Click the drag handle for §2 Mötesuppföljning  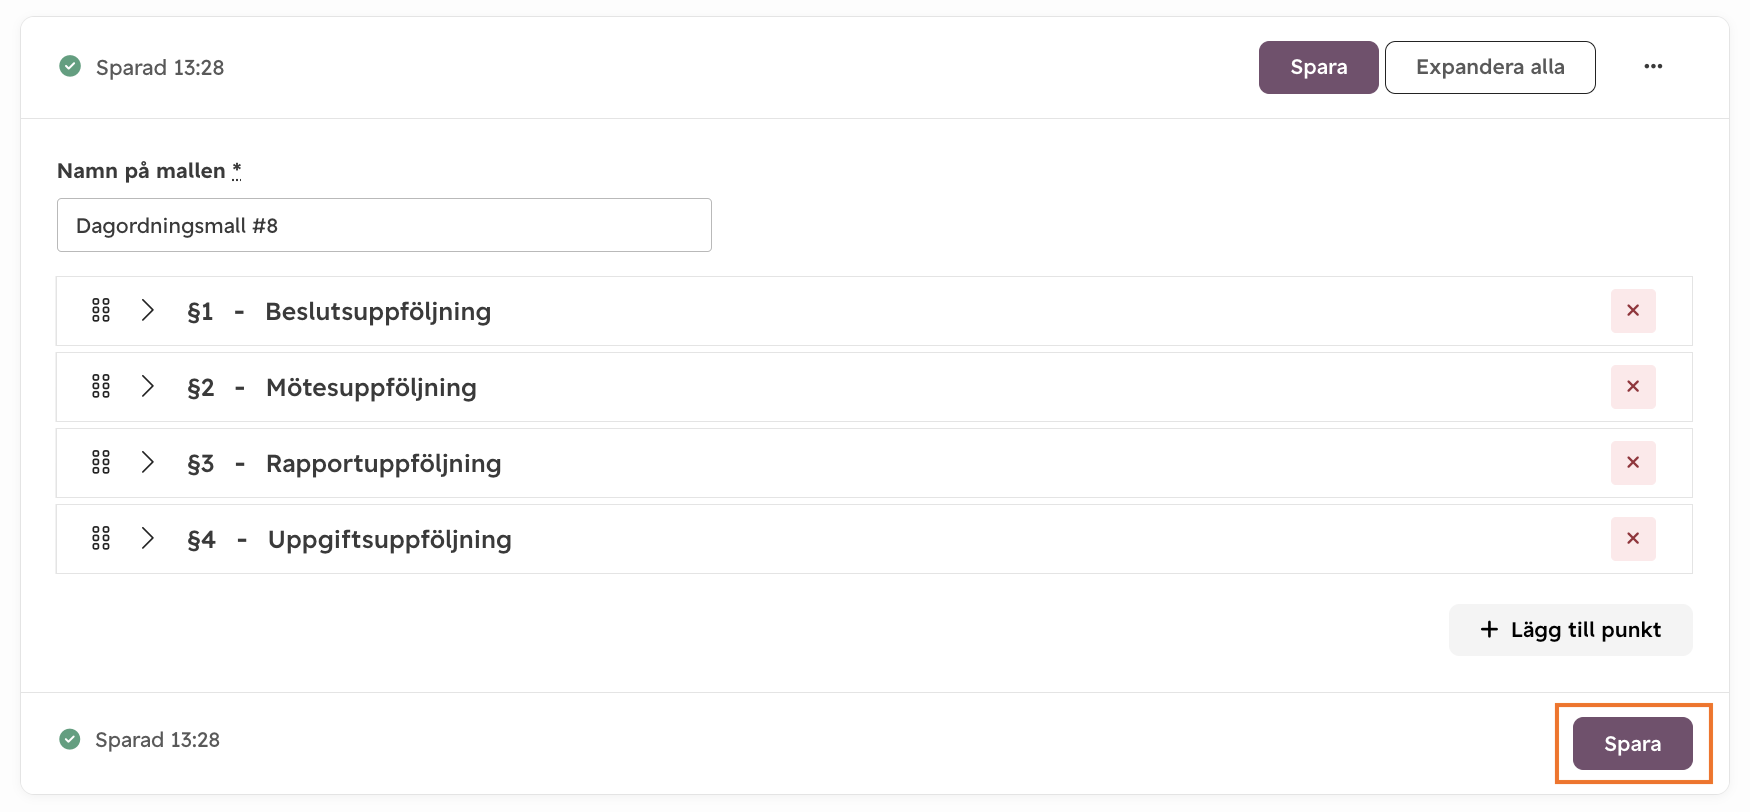point(101,386)
